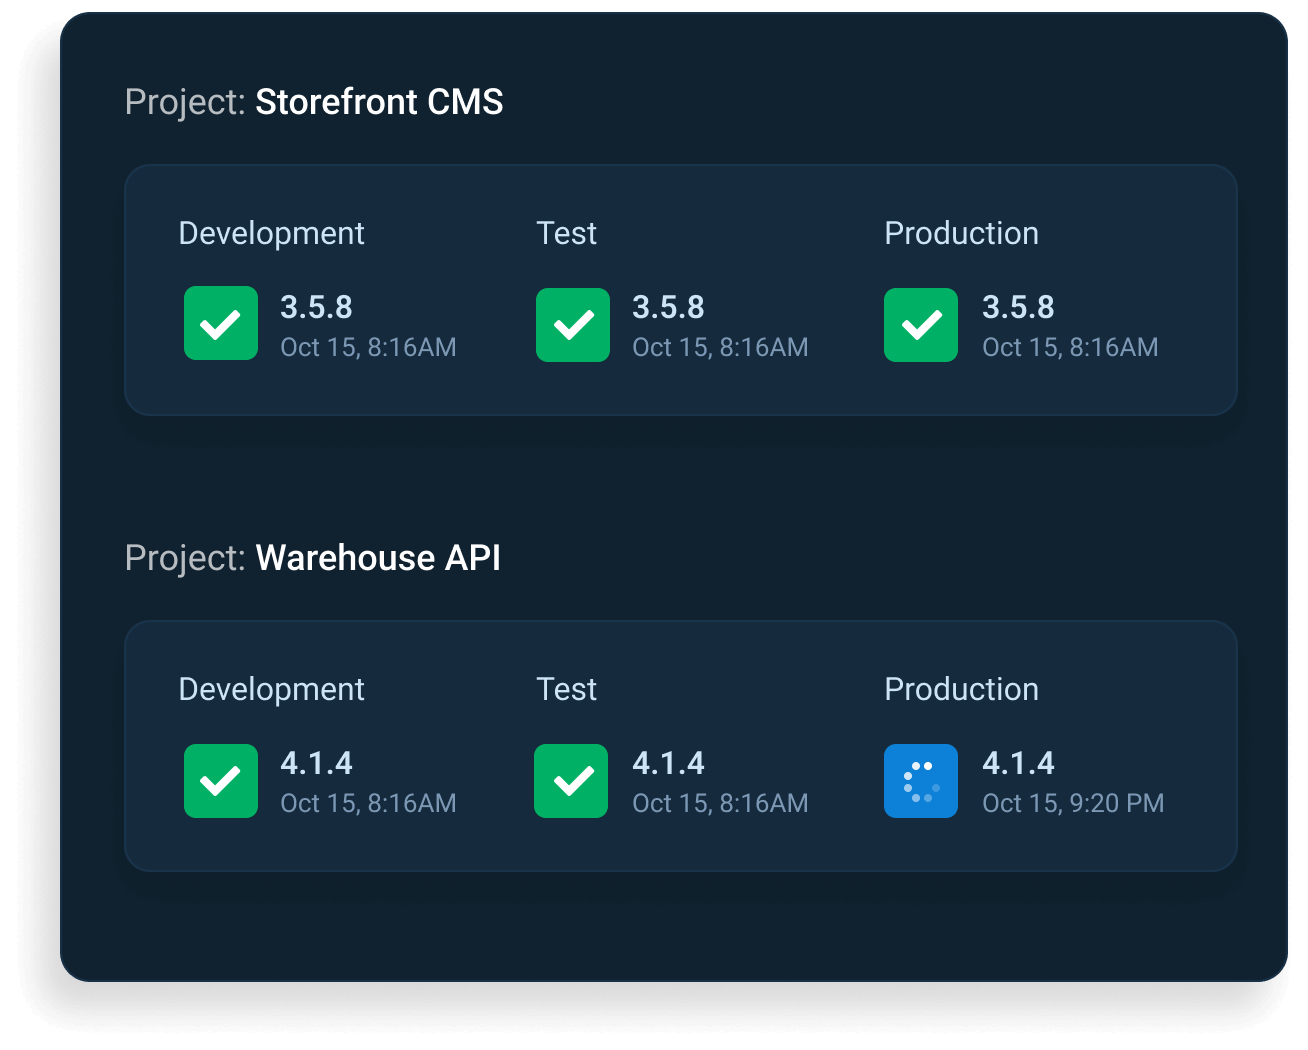1308x1050 pixels.
Task: Click the Production success check icon for Storefront CMS
Action: 920,324
